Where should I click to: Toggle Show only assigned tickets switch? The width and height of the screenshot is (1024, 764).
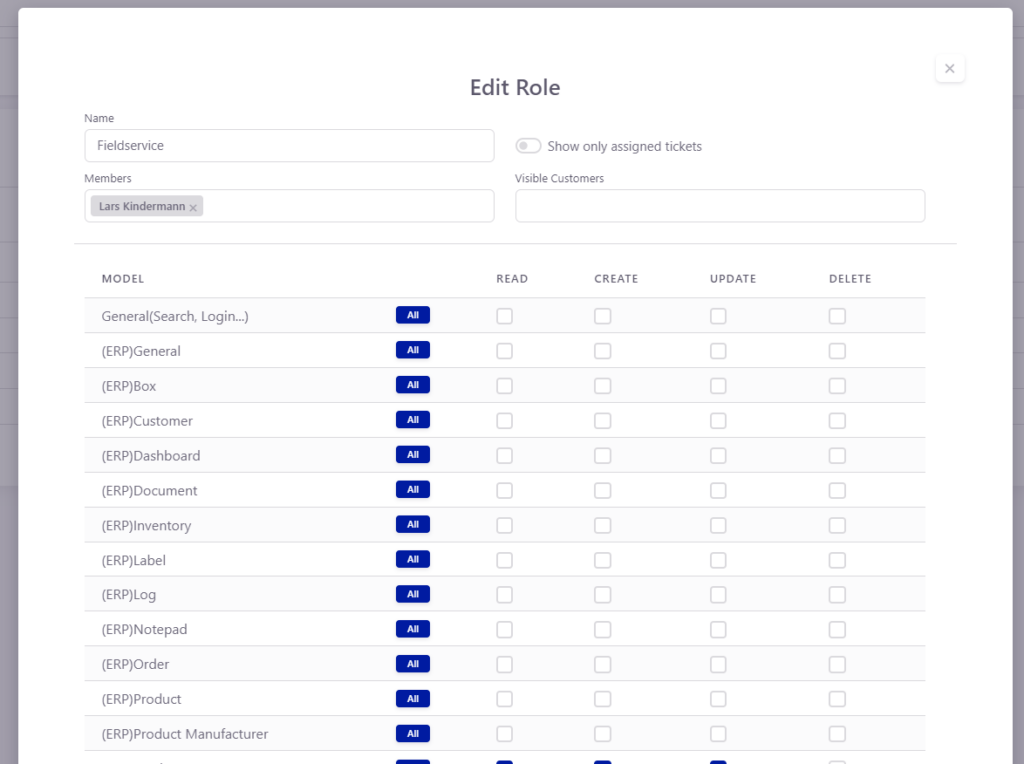click(x=528, y=146)
